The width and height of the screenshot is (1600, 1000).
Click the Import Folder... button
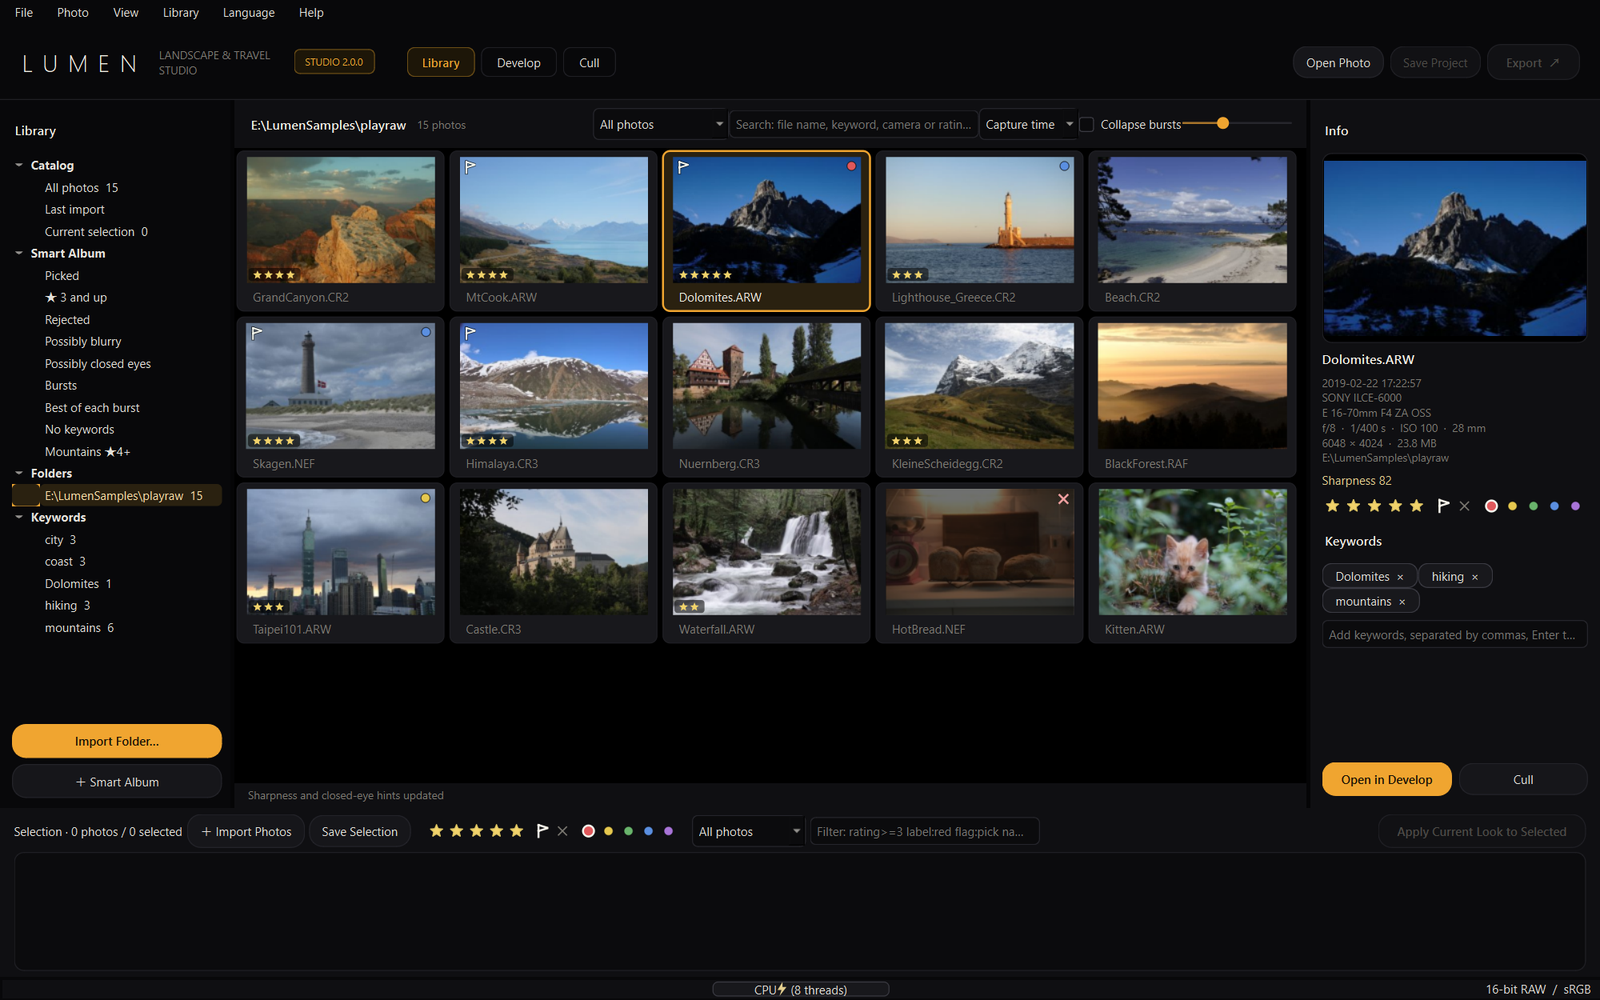(117, 741)
